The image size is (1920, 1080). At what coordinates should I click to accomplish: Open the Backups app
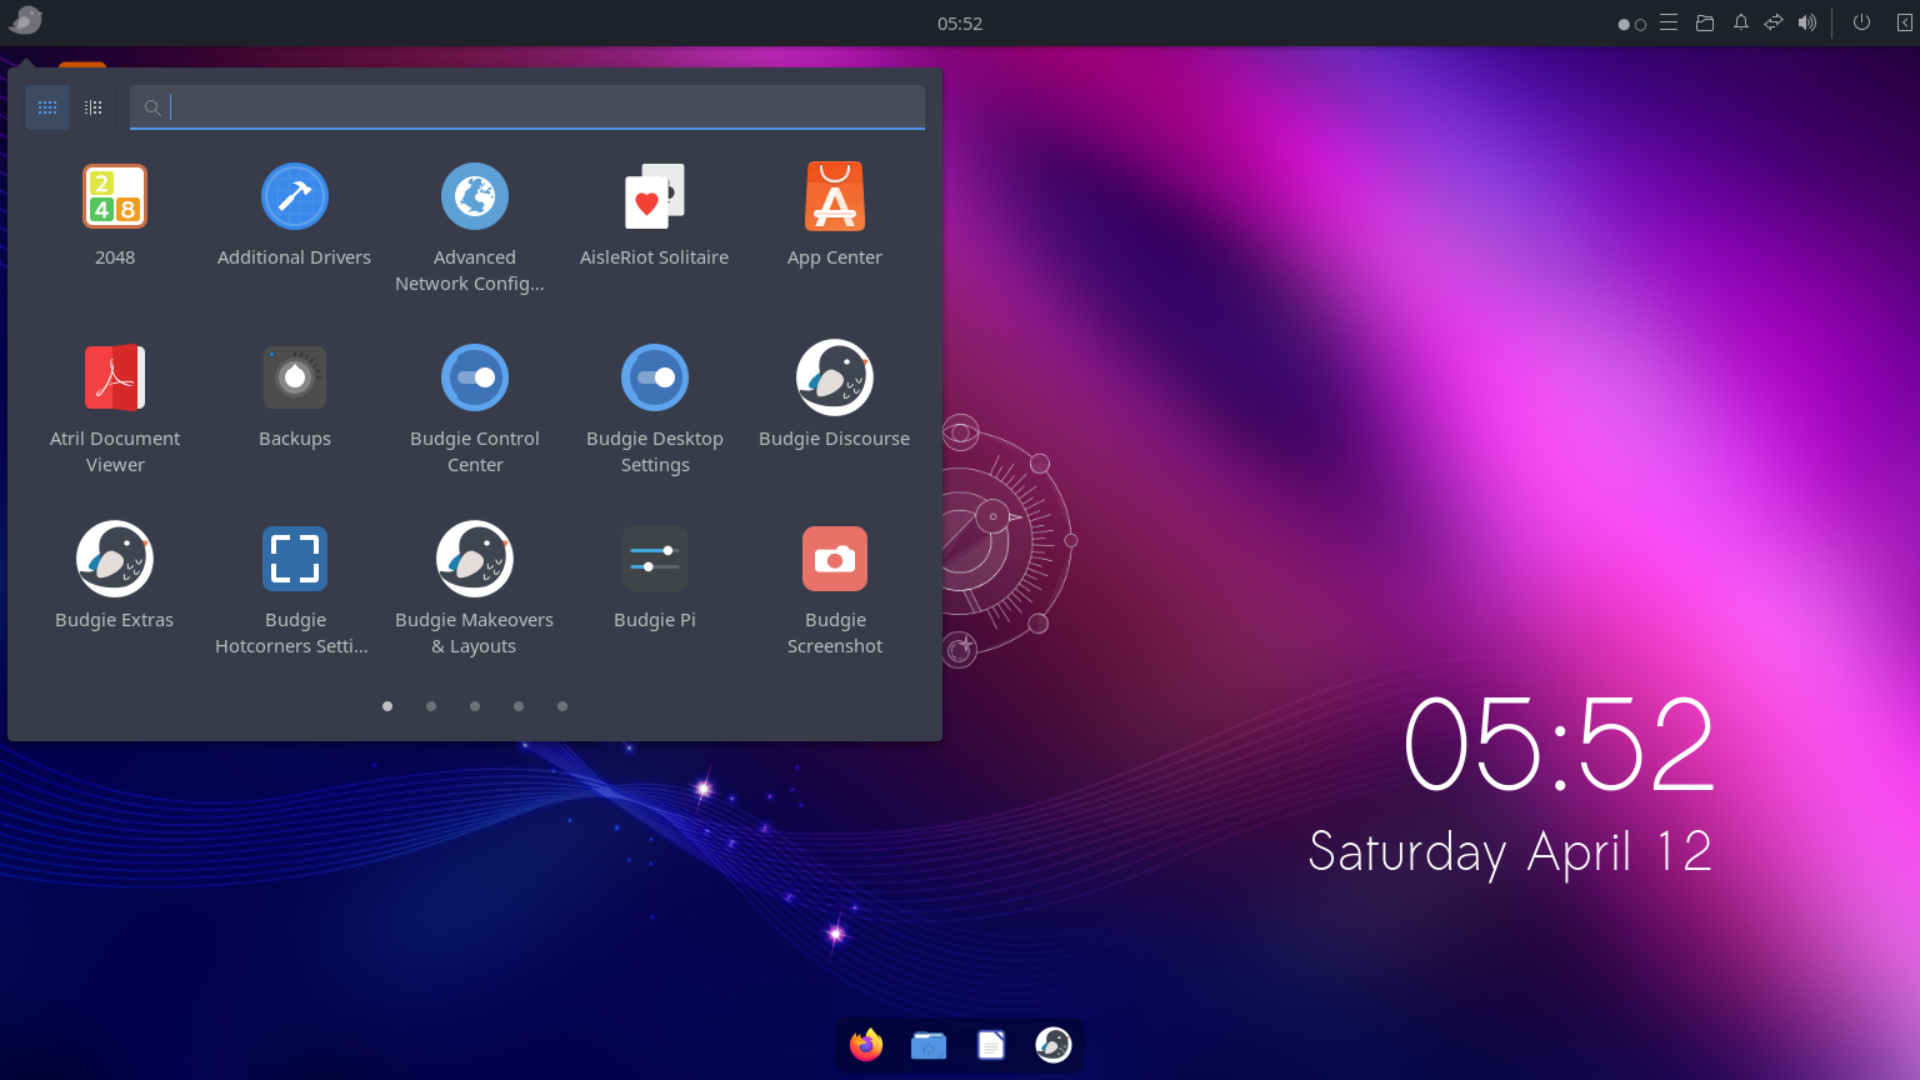(294, 378)
